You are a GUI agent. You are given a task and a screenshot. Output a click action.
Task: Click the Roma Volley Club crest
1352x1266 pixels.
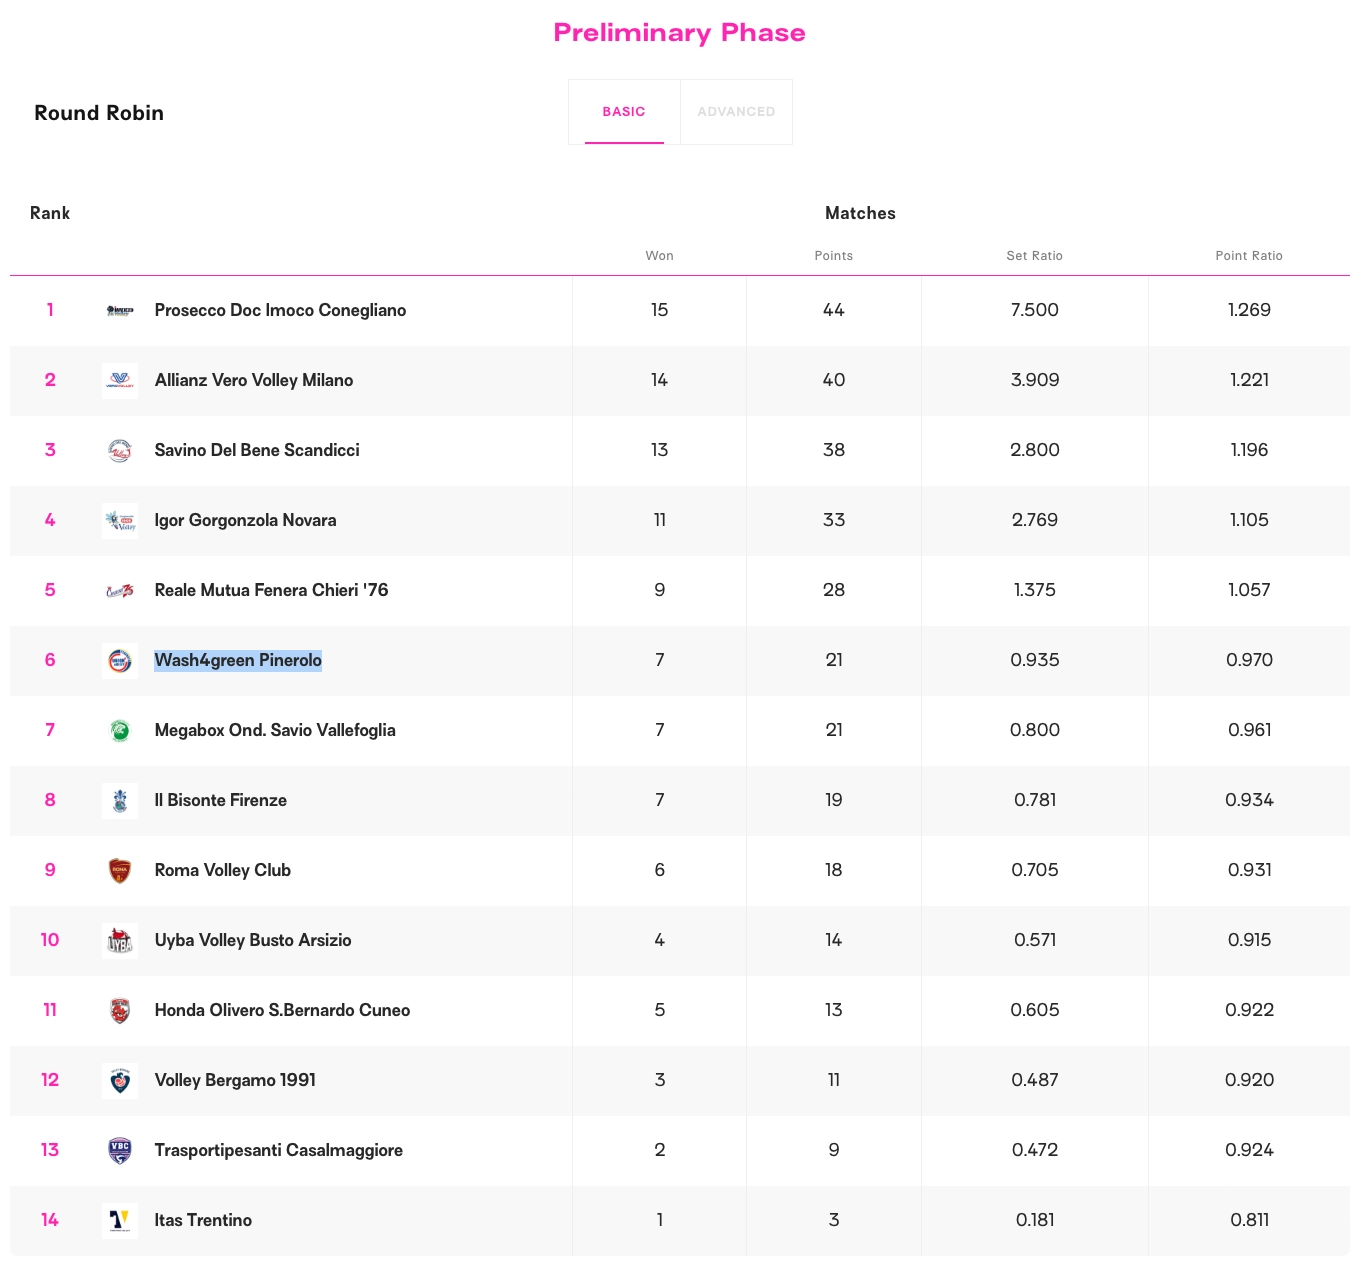click(x=120, y=871)
